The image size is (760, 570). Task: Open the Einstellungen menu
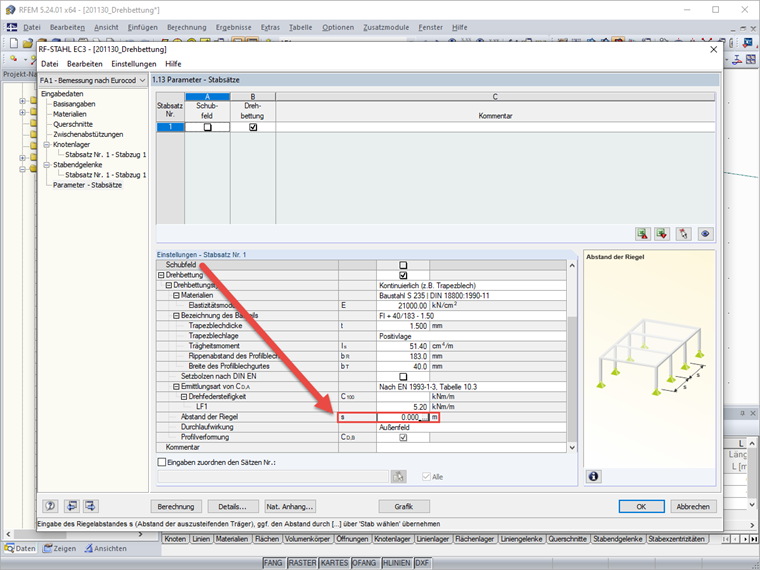(134, 64)
